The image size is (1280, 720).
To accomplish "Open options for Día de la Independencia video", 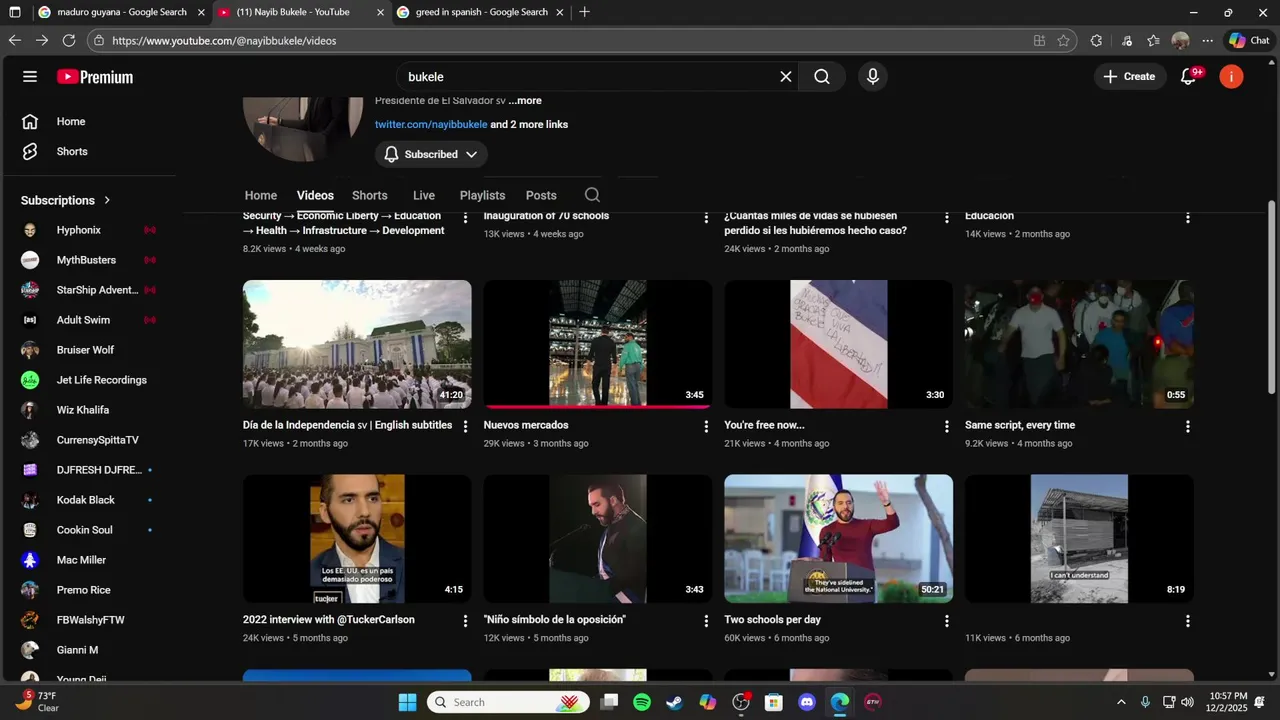I will click(465, 426).
